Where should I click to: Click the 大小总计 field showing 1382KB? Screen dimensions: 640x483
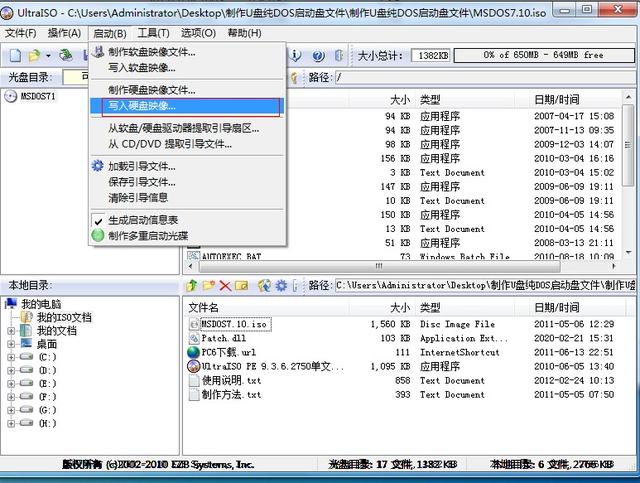[x=431, y=56]
